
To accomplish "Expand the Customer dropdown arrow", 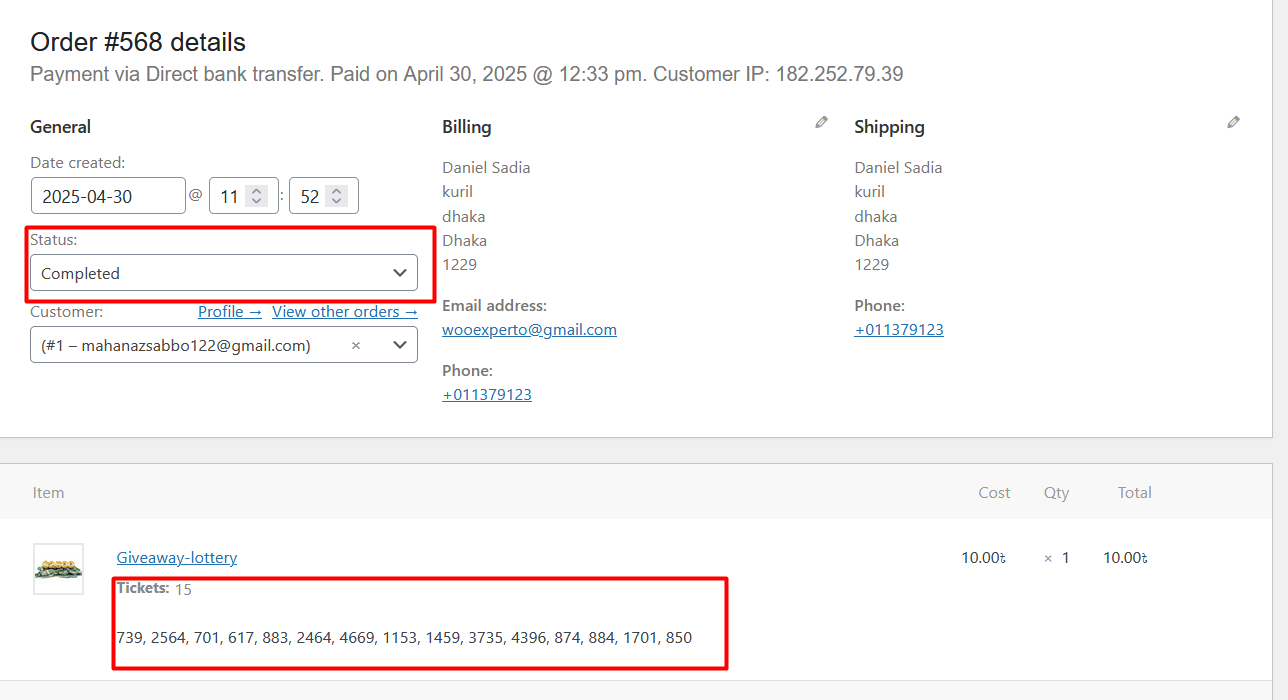I will 399,345.
